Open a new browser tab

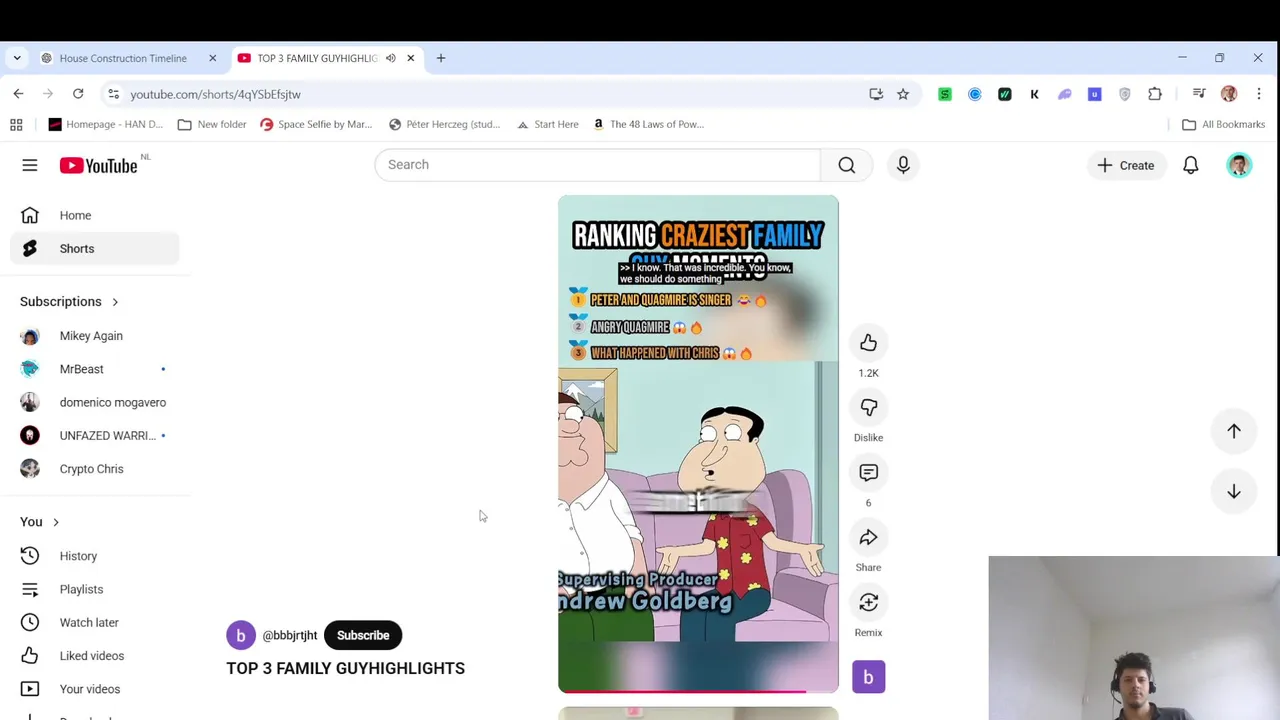pos(441,58)
